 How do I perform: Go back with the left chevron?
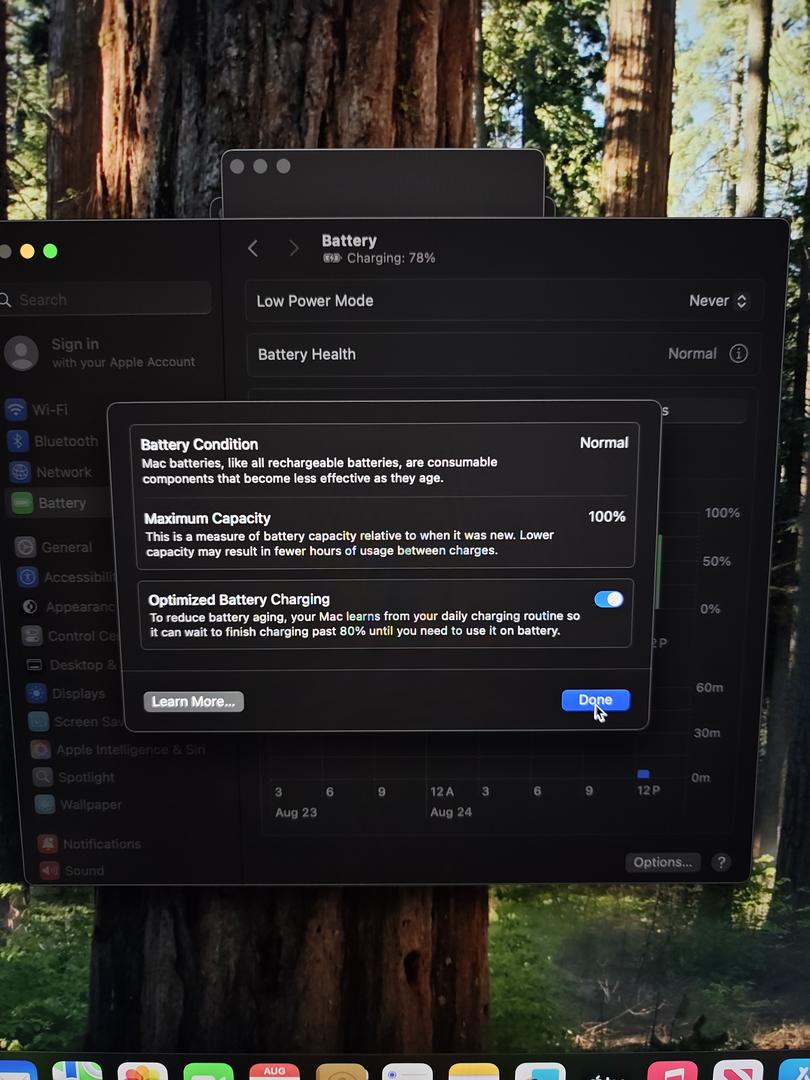(253, 248)
